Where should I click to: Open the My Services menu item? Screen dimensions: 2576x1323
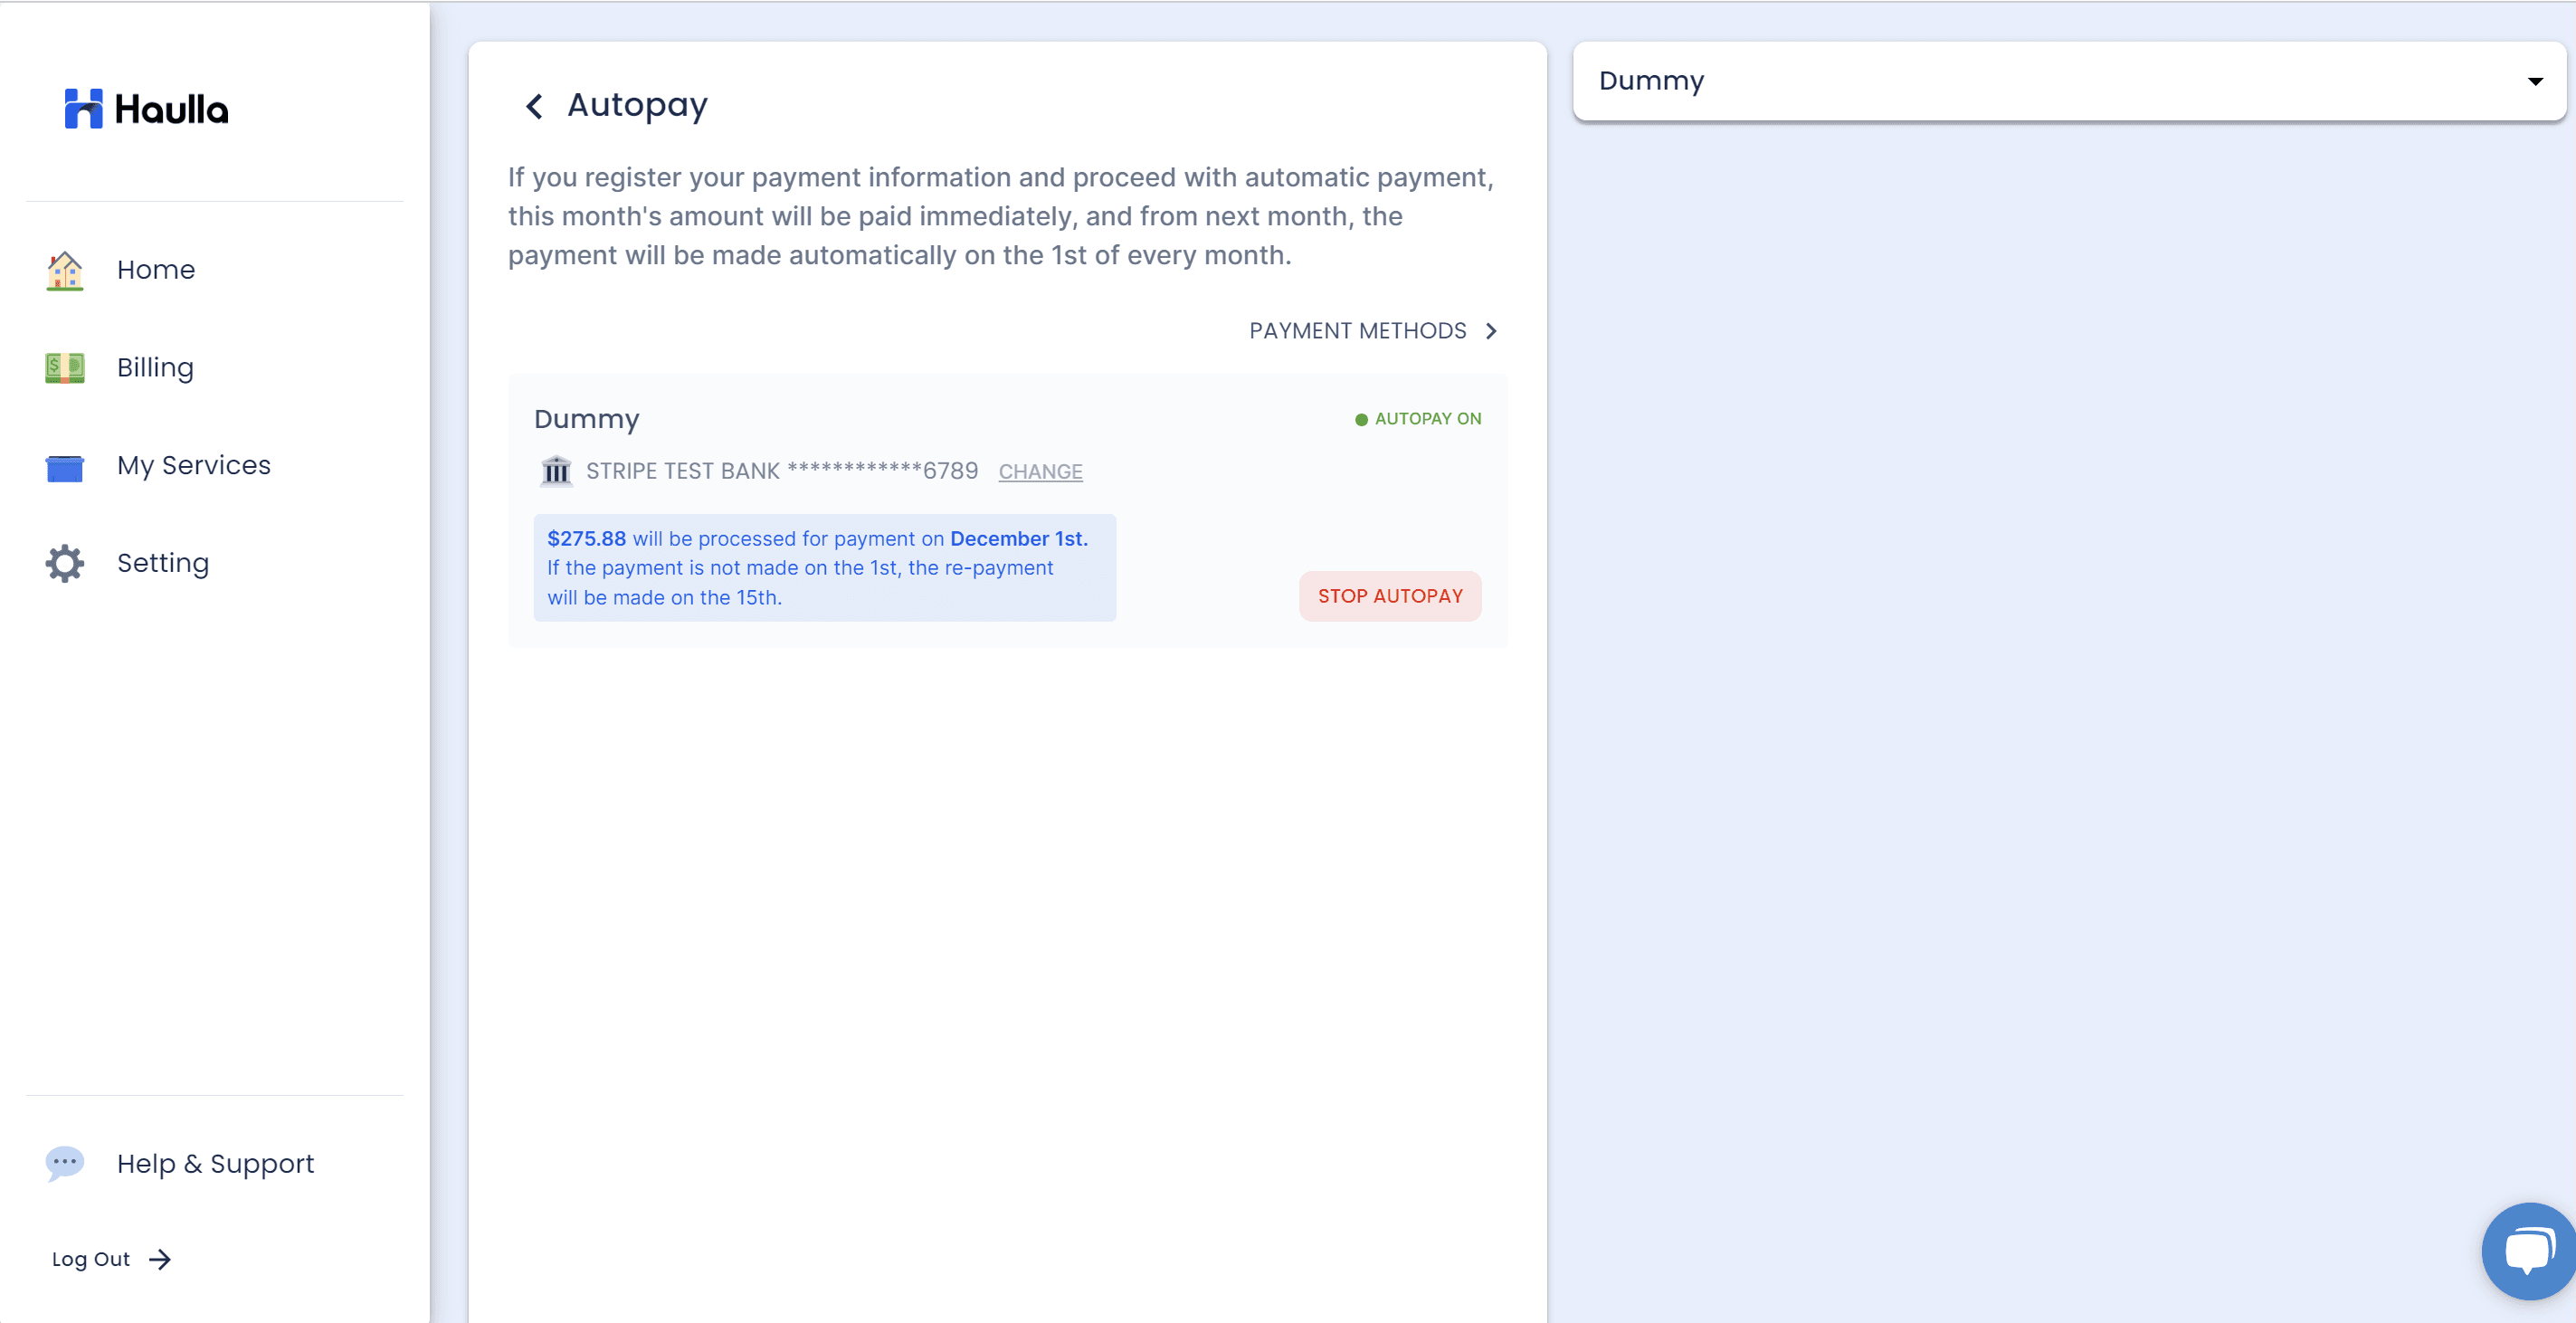click(194, 466)
